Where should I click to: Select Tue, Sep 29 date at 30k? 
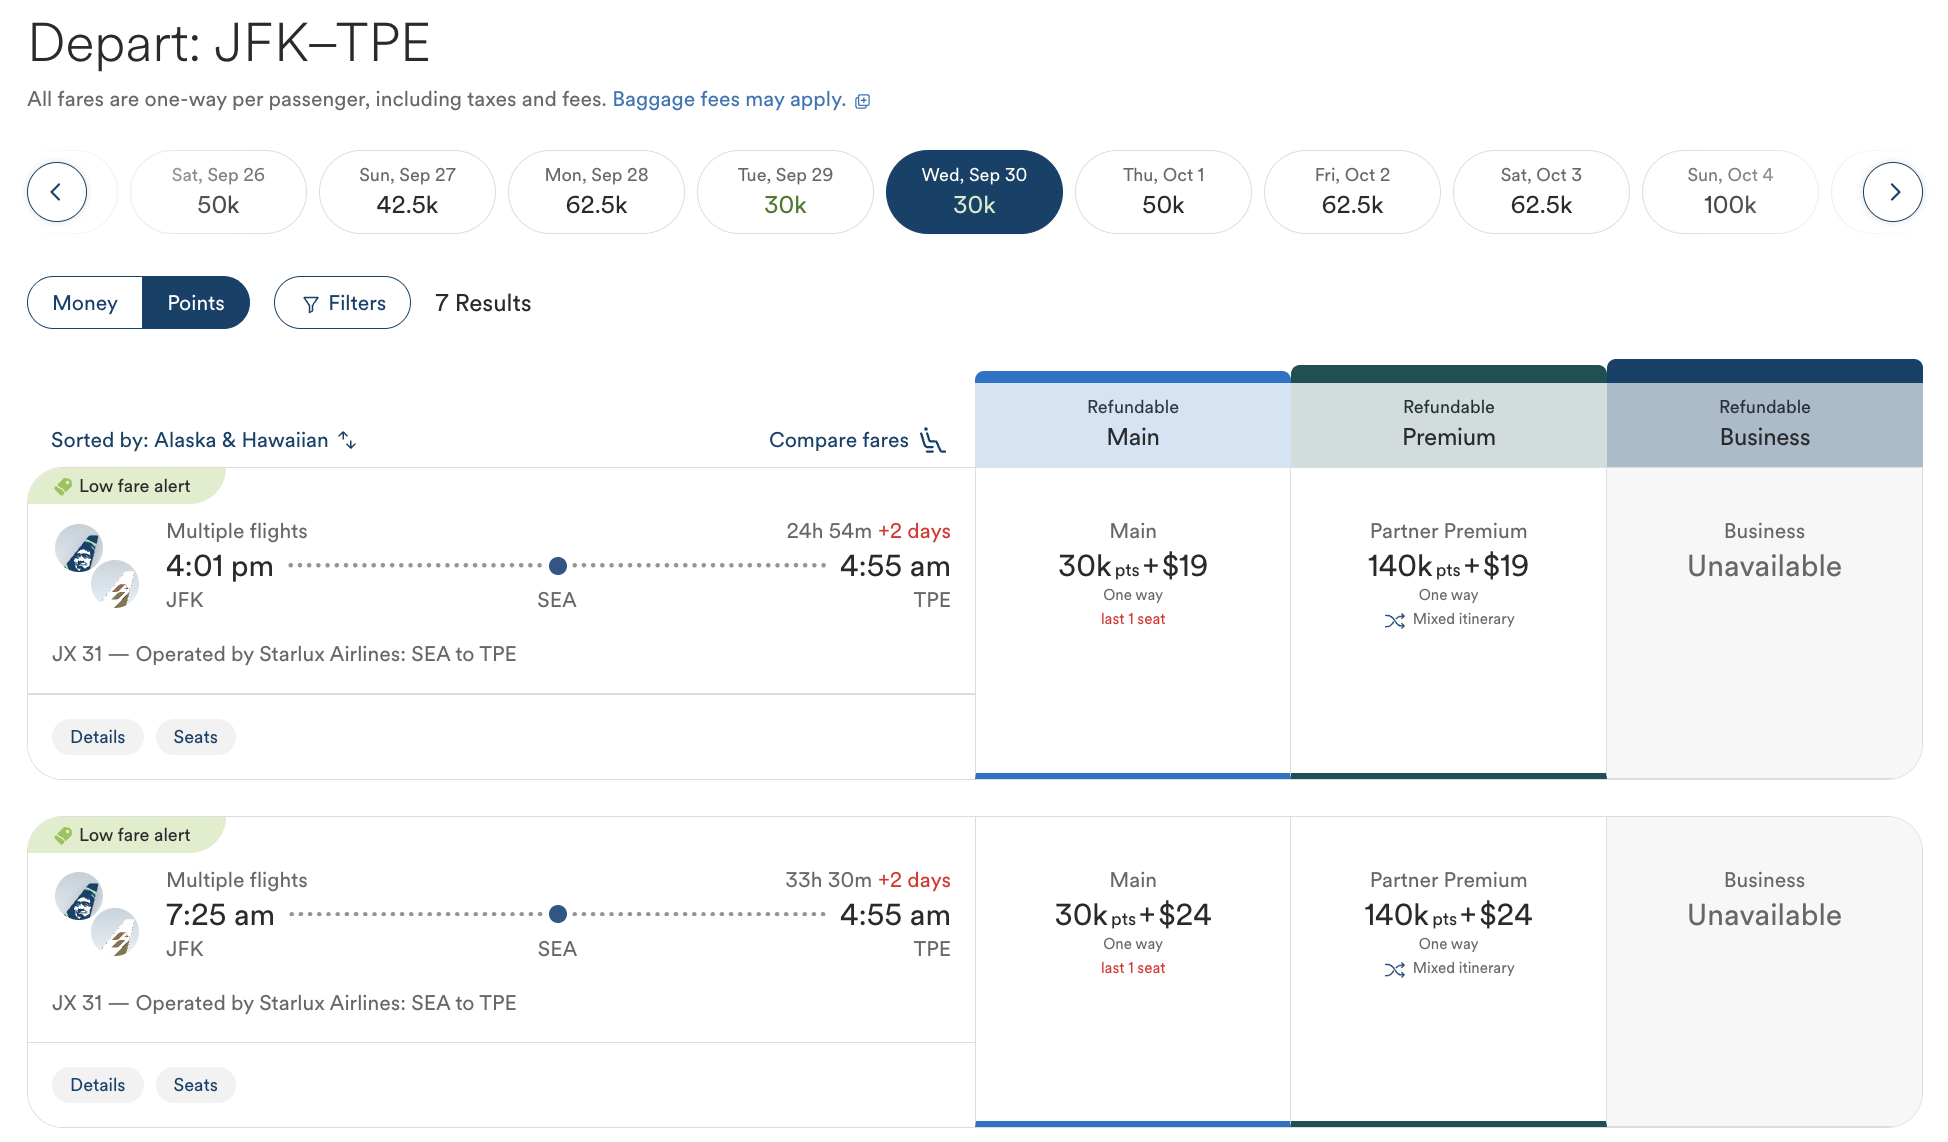coord(785,192)
